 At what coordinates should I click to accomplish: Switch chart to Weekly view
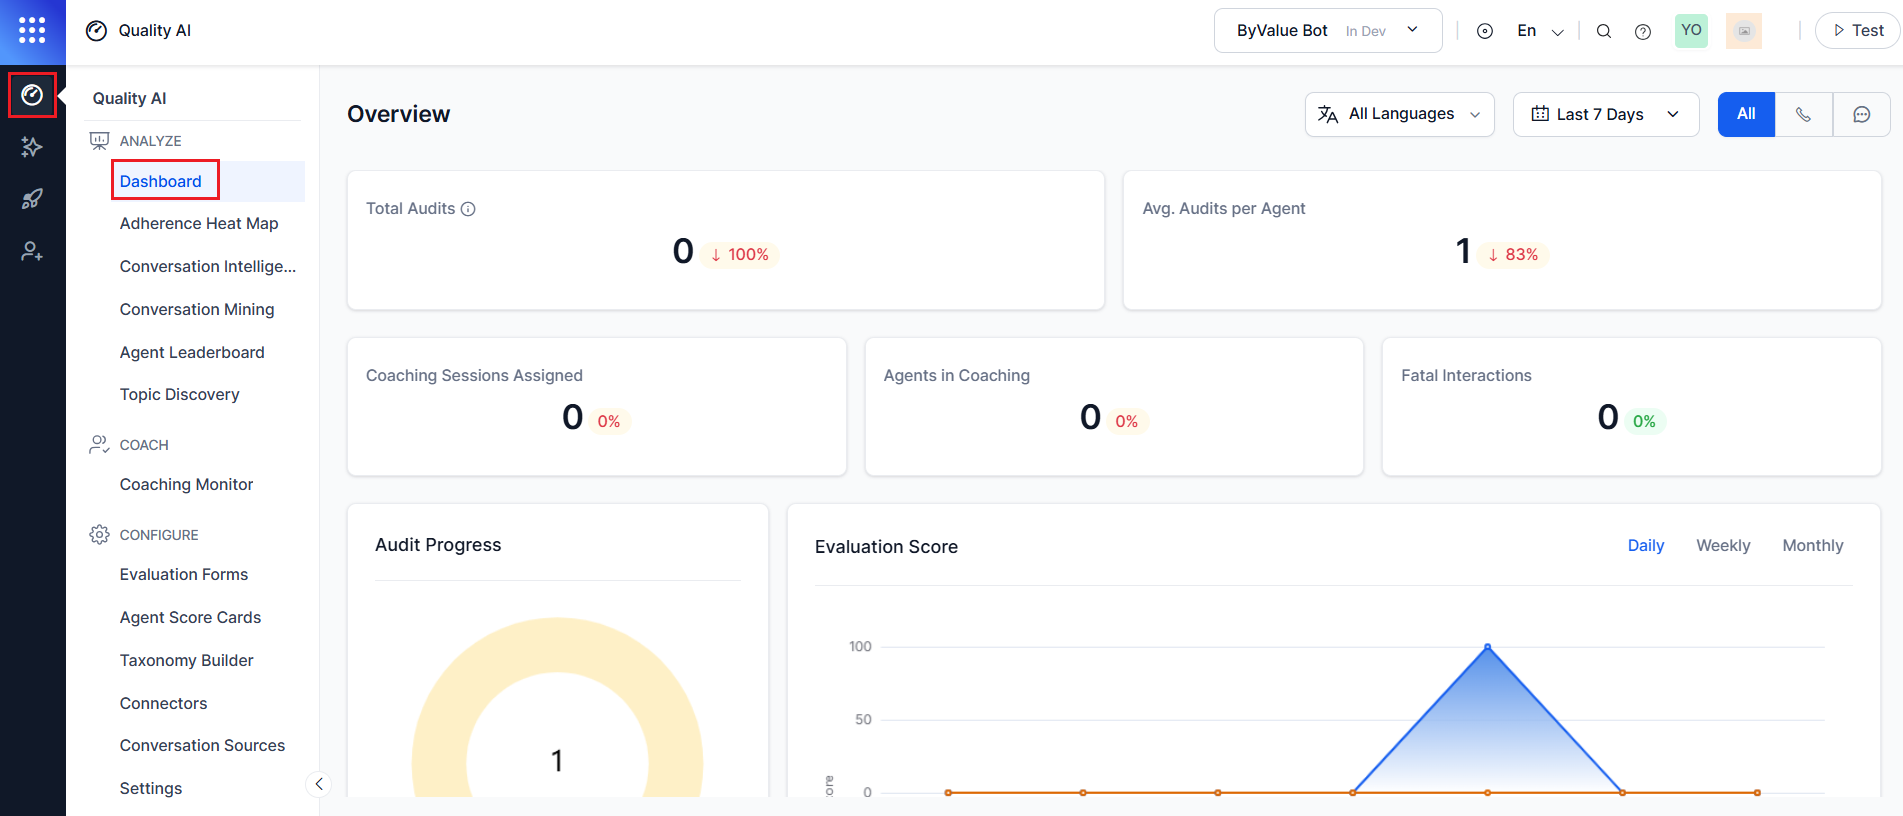(1723, 545)
